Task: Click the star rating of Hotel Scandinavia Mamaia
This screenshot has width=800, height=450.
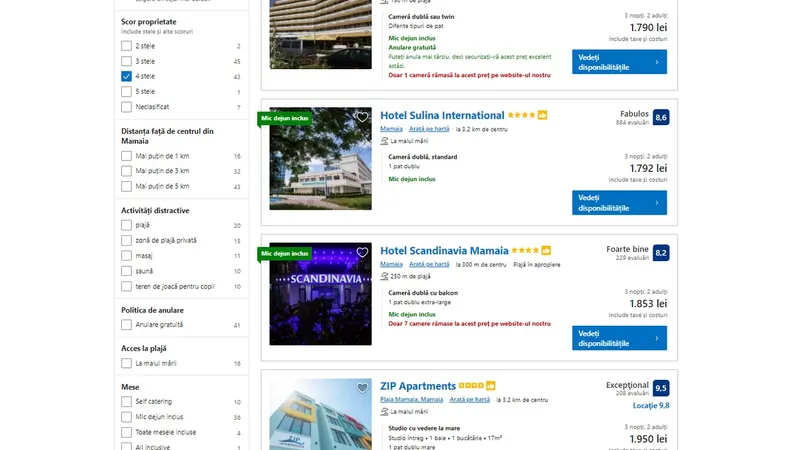Action: click(525, 251)
